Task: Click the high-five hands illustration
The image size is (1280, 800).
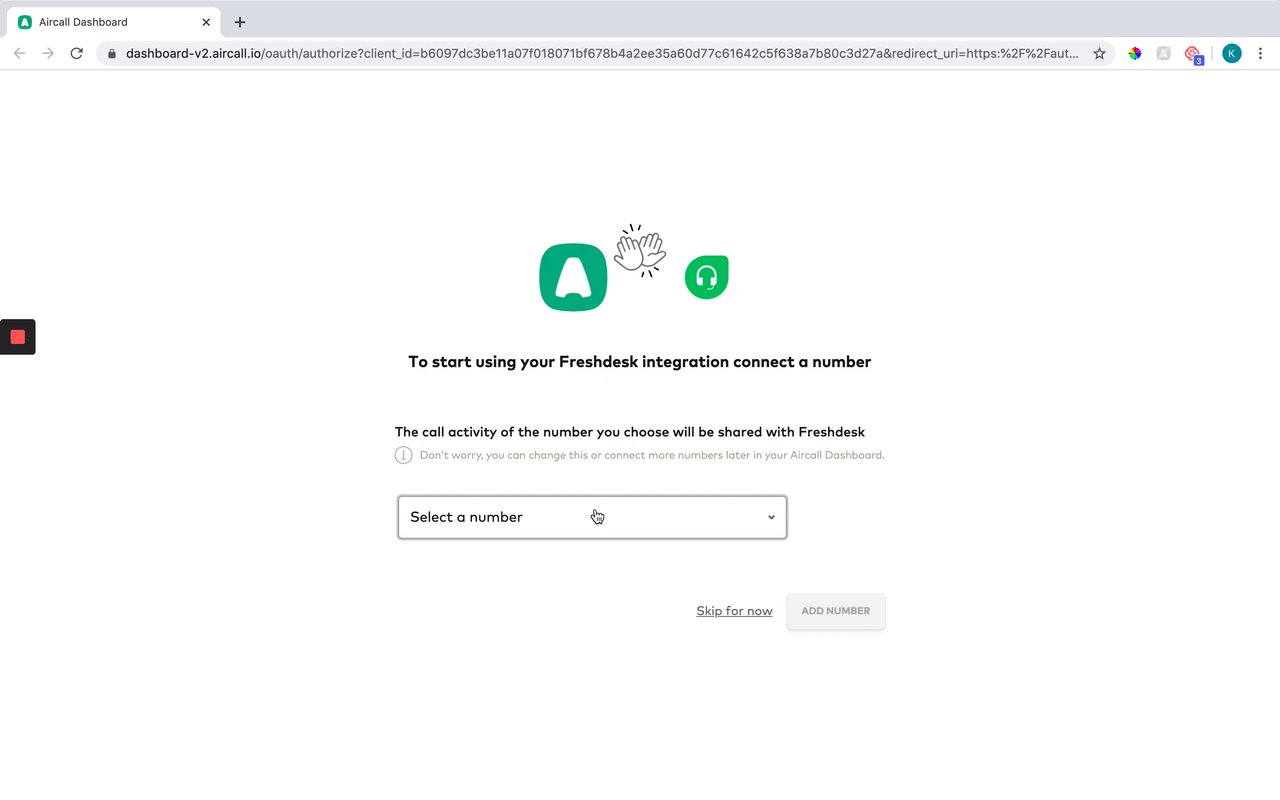Action: (x=640, y=251)
